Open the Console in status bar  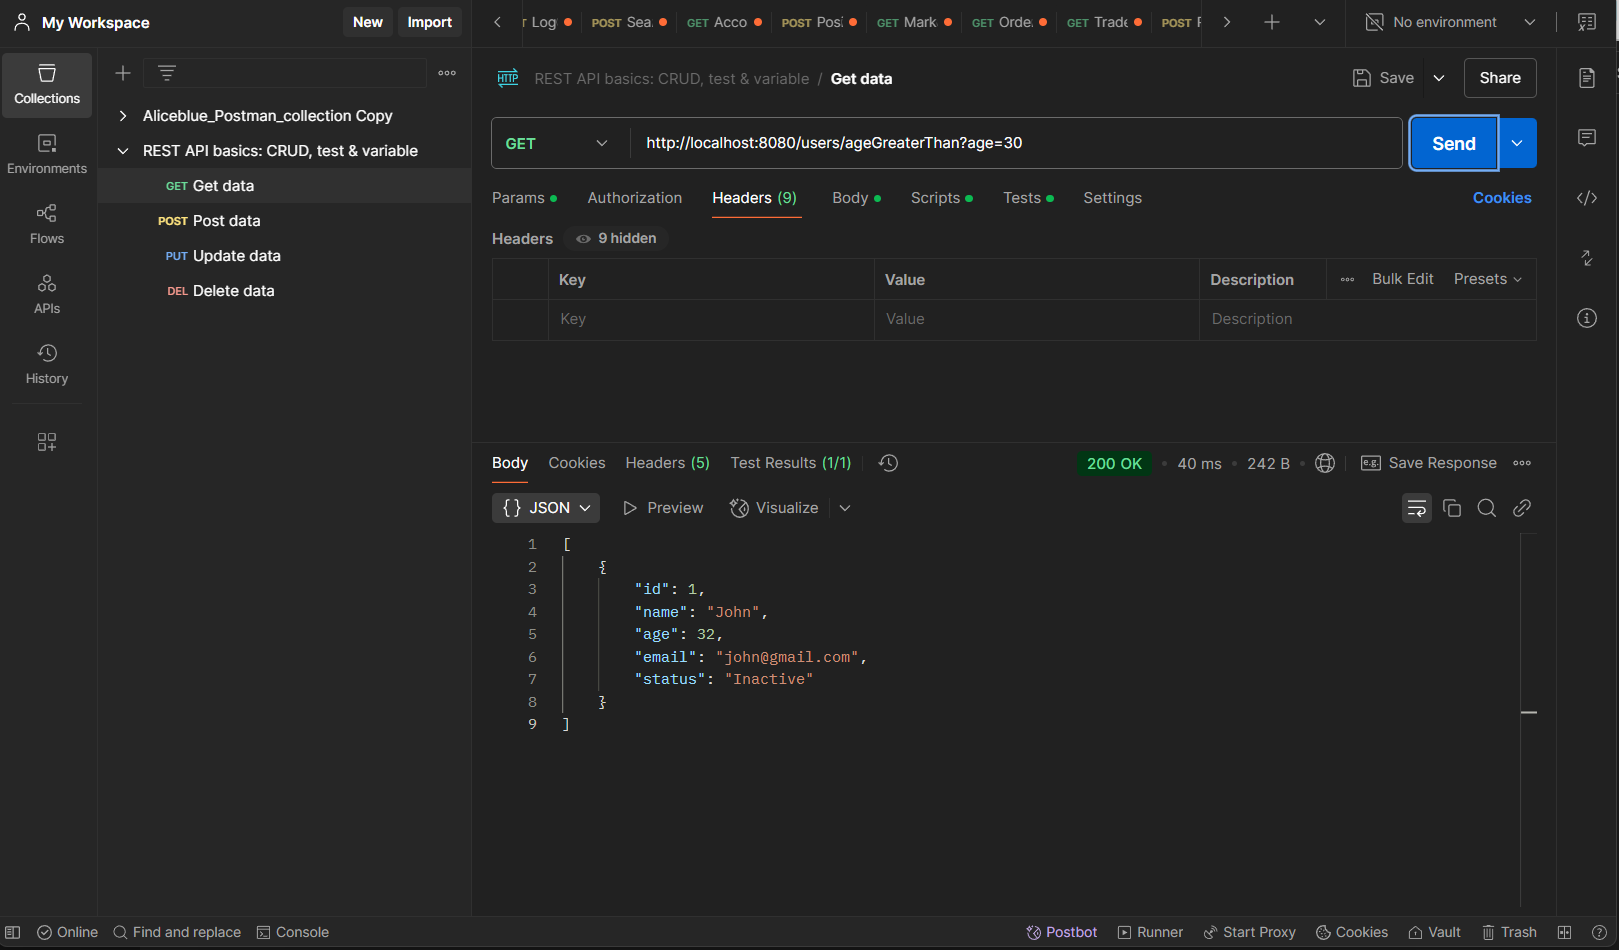293,932
